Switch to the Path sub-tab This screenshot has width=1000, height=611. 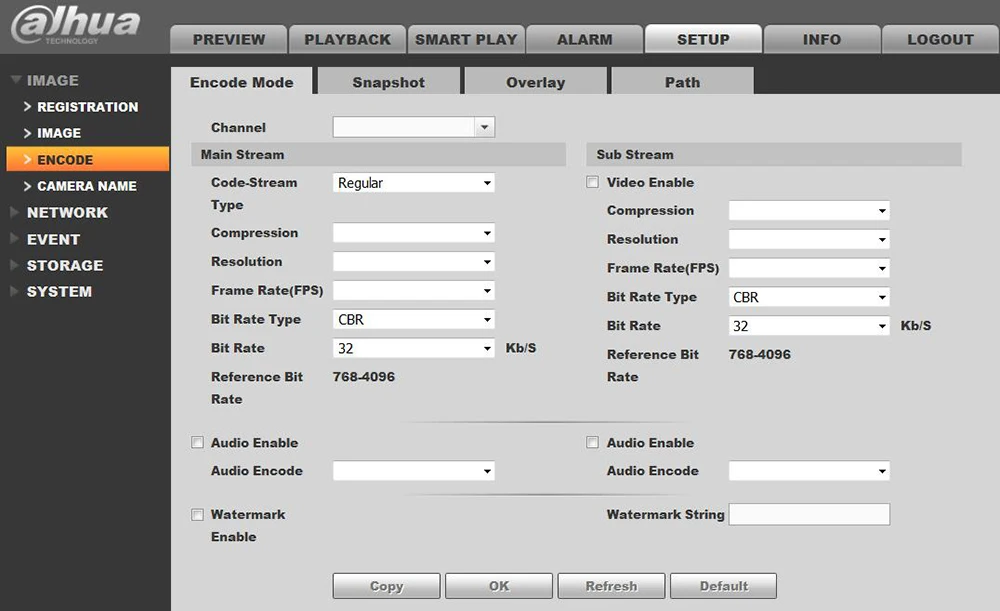tap(682, 82)
